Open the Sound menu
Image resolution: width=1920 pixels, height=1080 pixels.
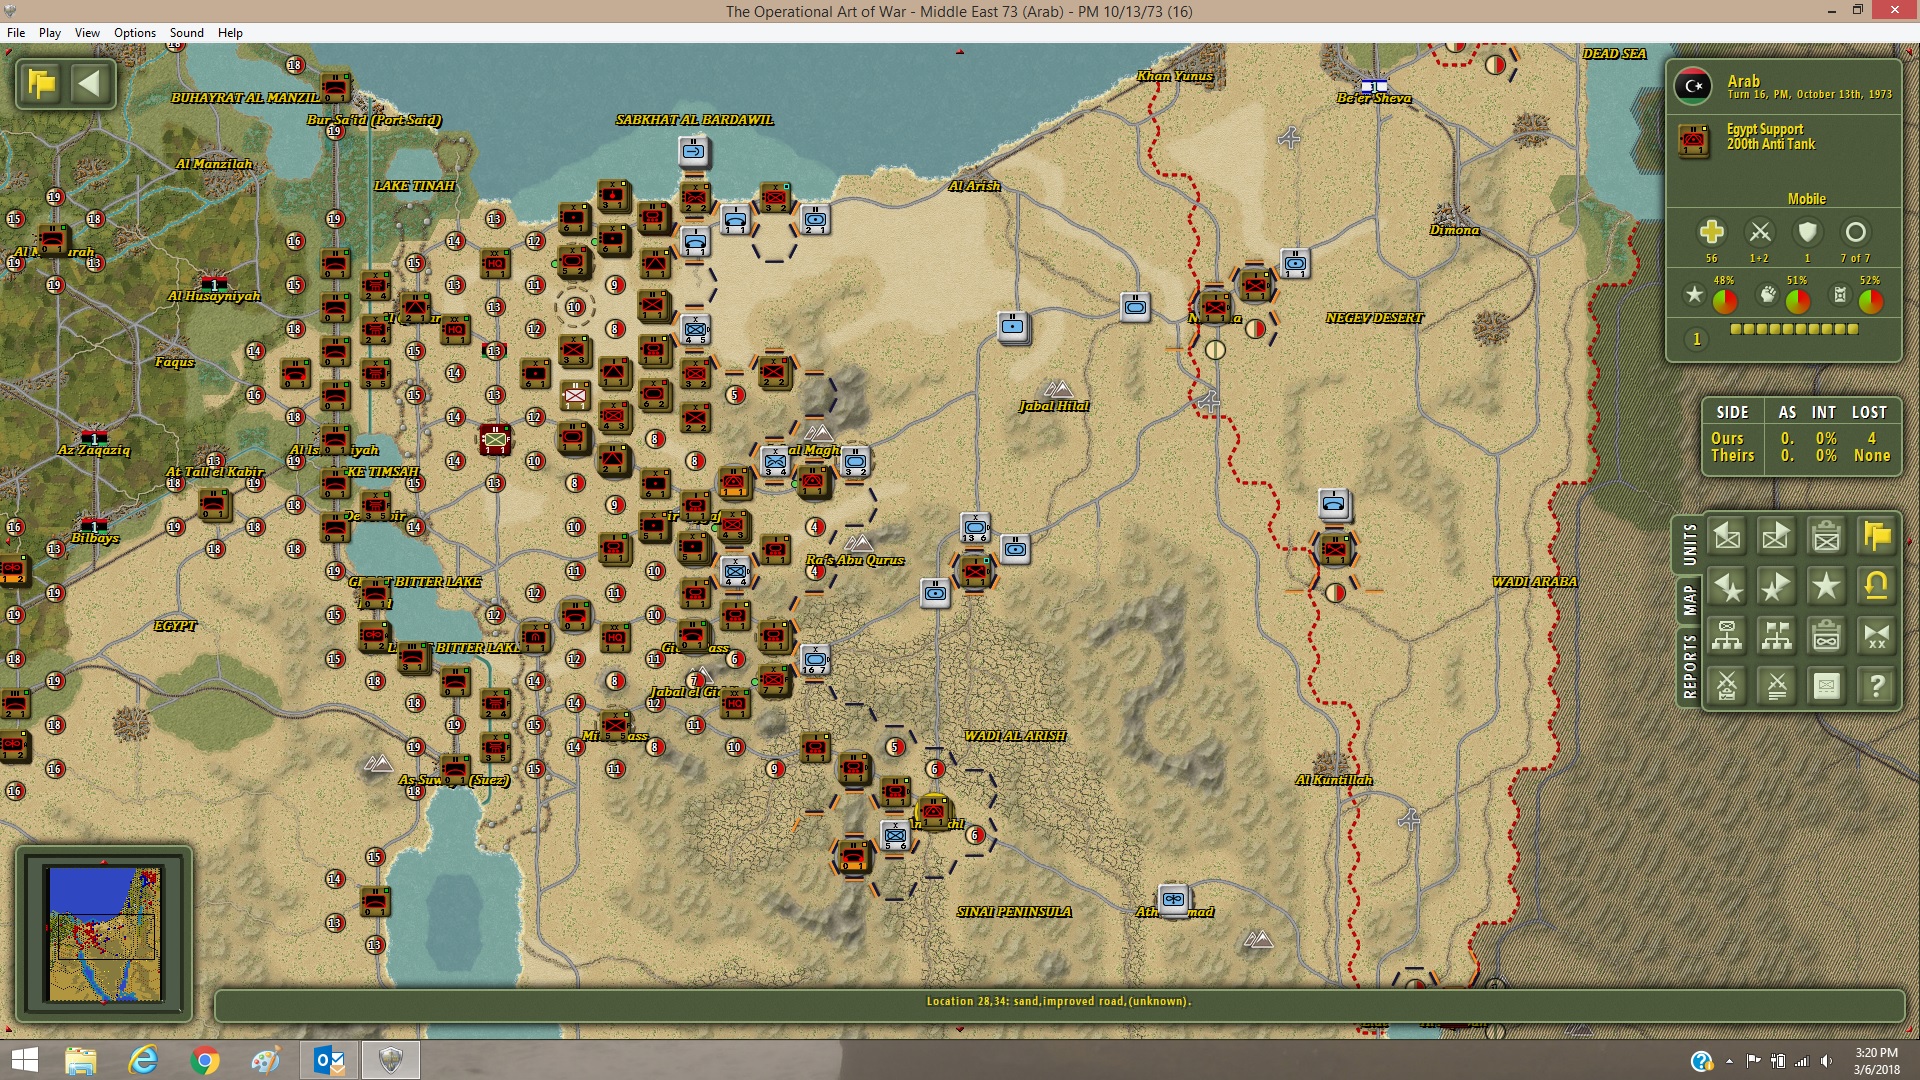[x=187, y=33]
